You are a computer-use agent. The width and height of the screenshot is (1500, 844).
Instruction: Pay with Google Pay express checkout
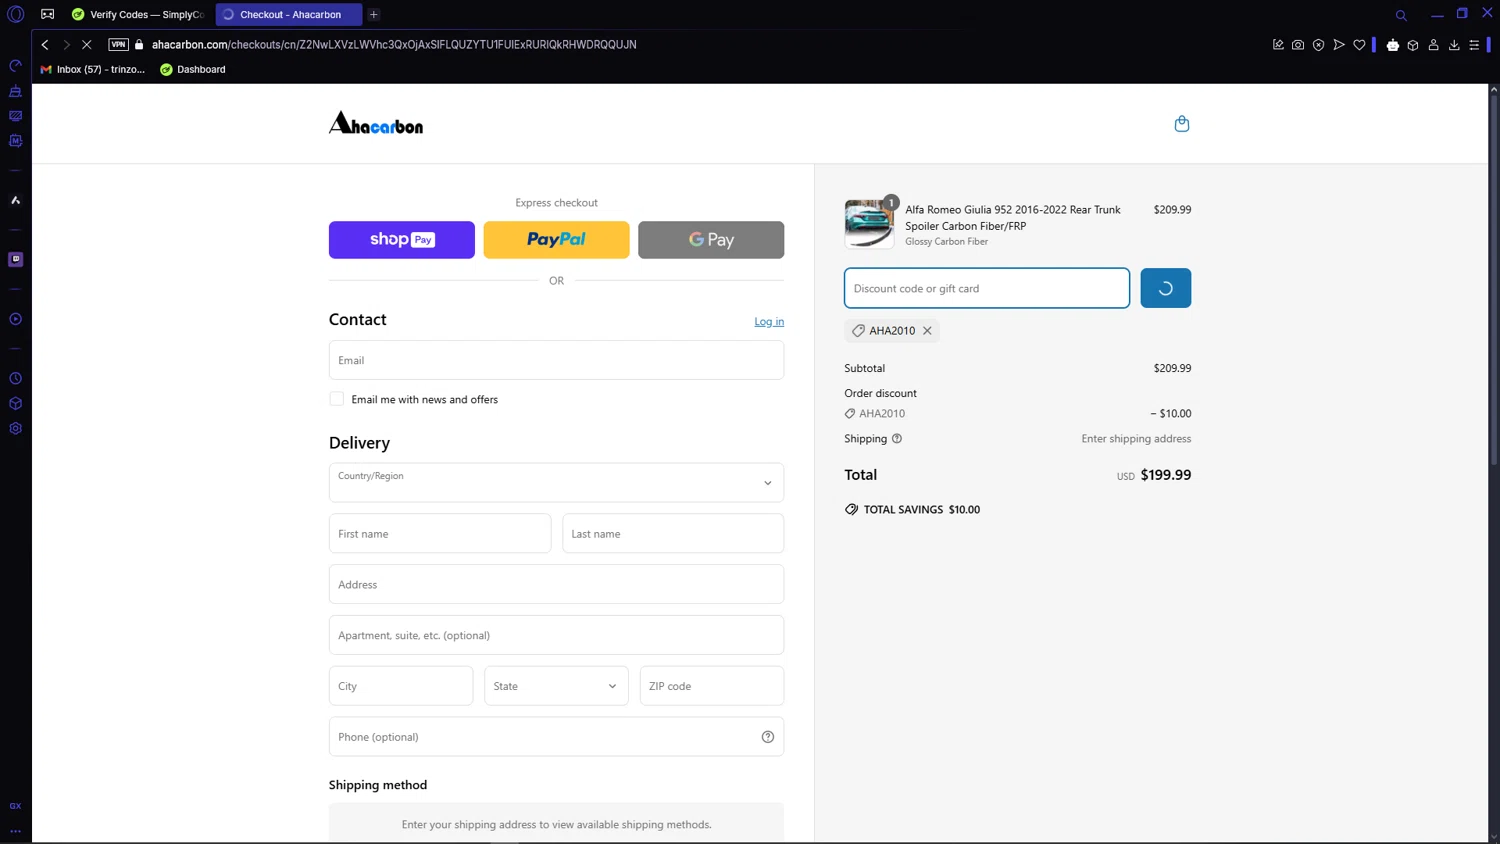711,240
